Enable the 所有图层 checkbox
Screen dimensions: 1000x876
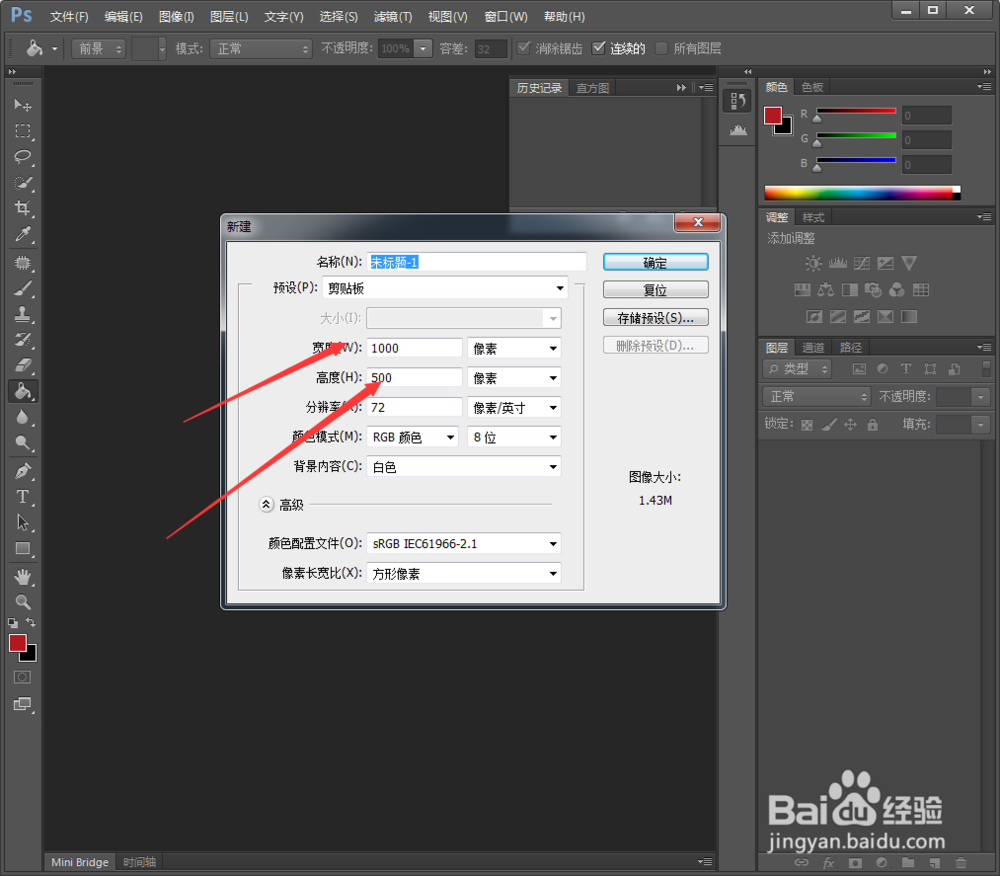tap(660, 47)
